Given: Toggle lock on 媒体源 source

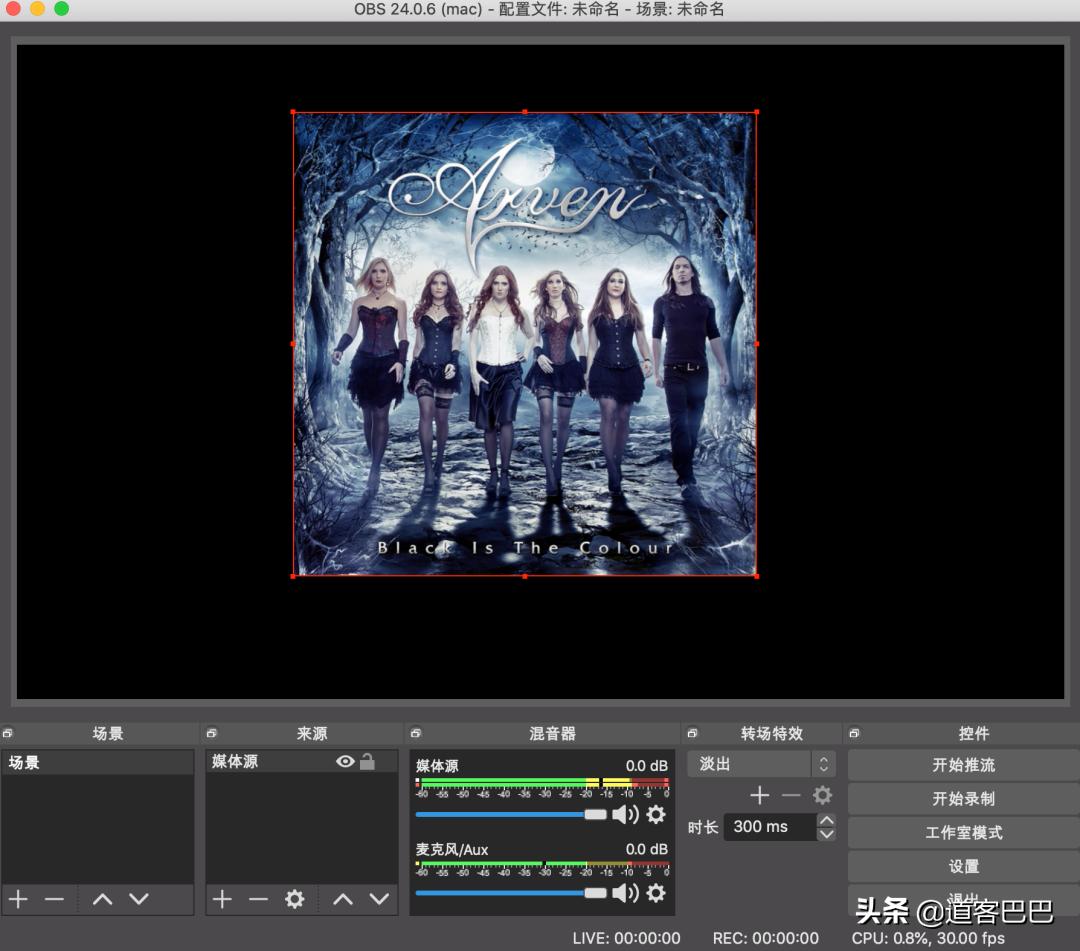Looking at the screenshot, I should [368, 761].
